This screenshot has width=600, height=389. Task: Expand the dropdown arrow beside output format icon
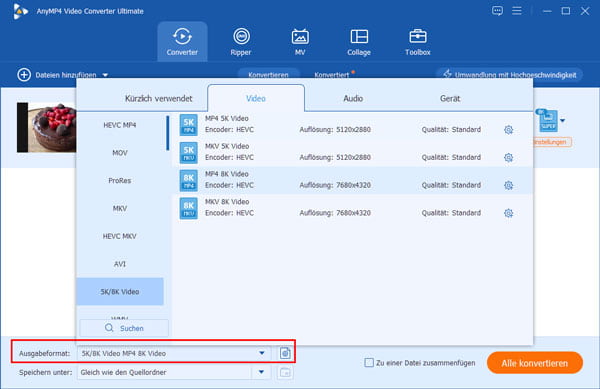562,120
